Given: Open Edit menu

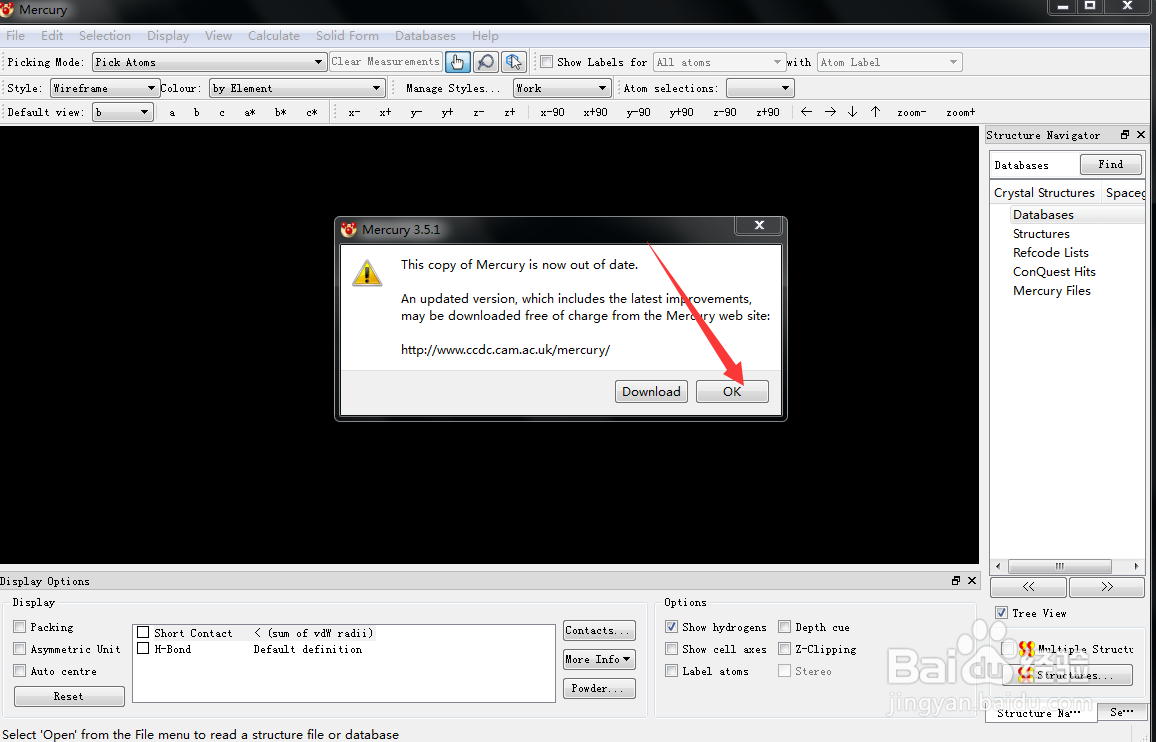Looking at the screenshot, I should click(x=52, y=35).
